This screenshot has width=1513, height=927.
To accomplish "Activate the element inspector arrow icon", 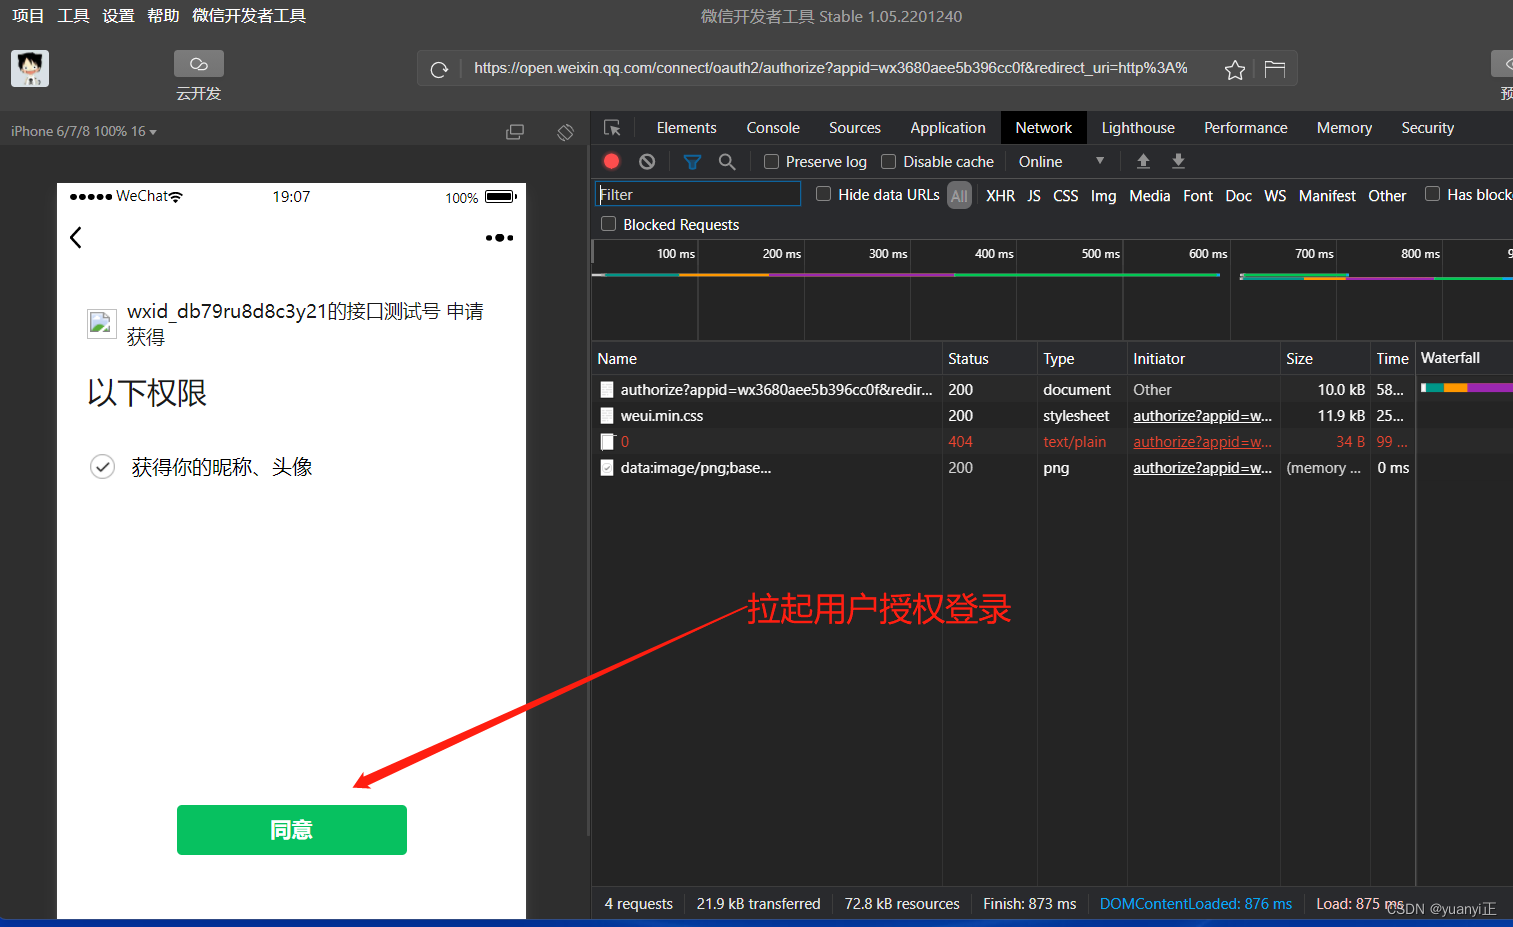I will click(x=613, y=128).
